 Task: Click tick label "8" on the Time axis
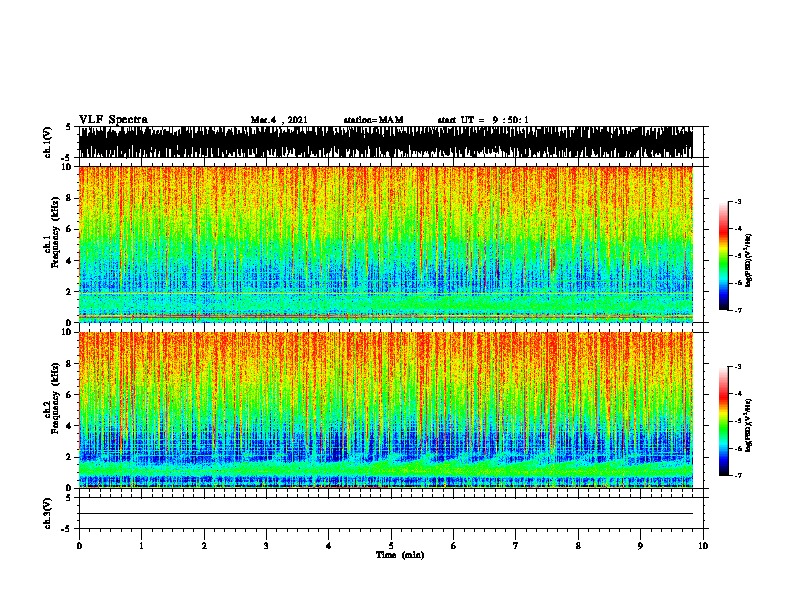pyautogui.click(x=578, y=546)
